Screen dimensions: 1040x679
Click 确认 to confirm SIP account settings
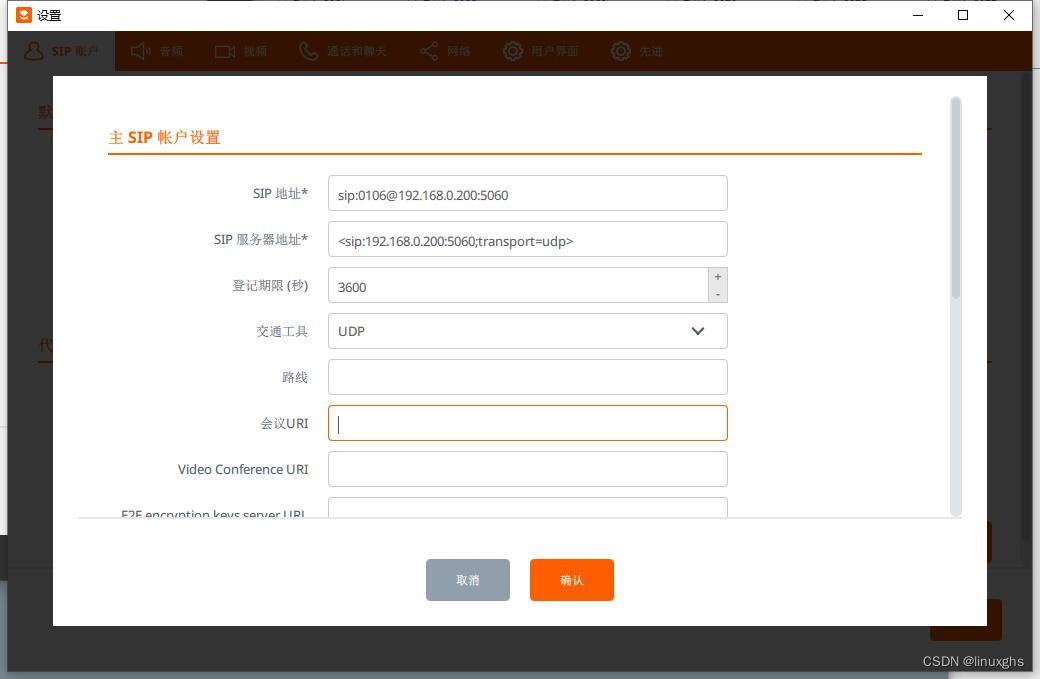click(572, 580)
